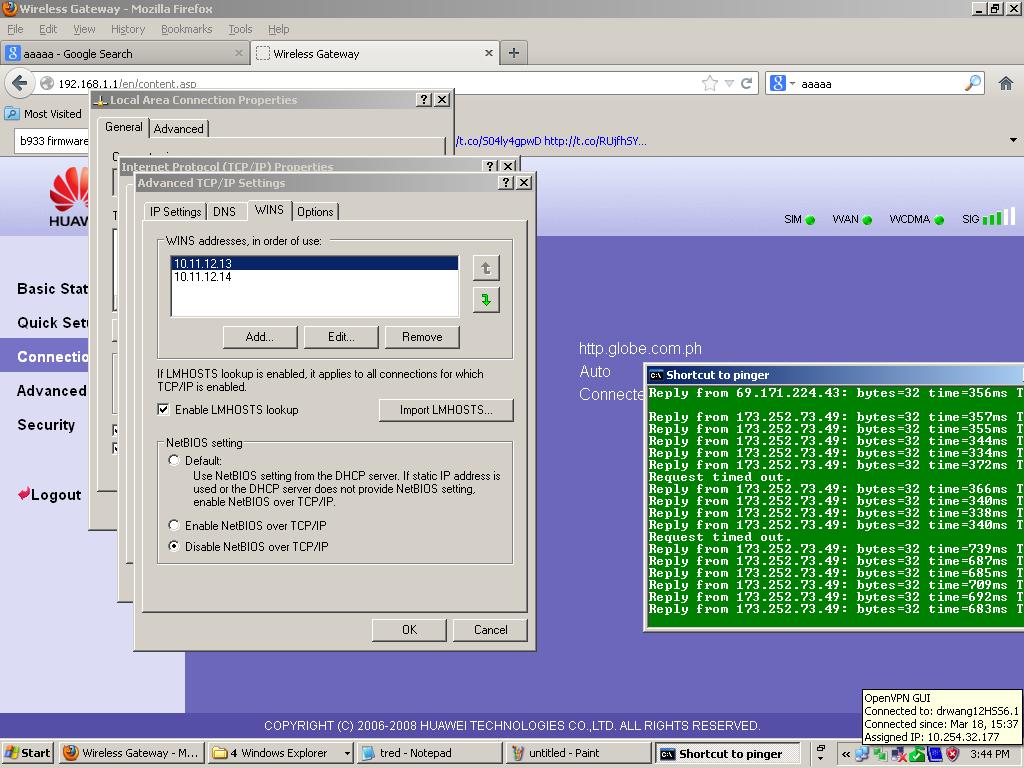Click the Google icon on aaaaa tab
The width and height of the screenshot is (1024, 768).
pyautogui.click(x=12, y=53)
